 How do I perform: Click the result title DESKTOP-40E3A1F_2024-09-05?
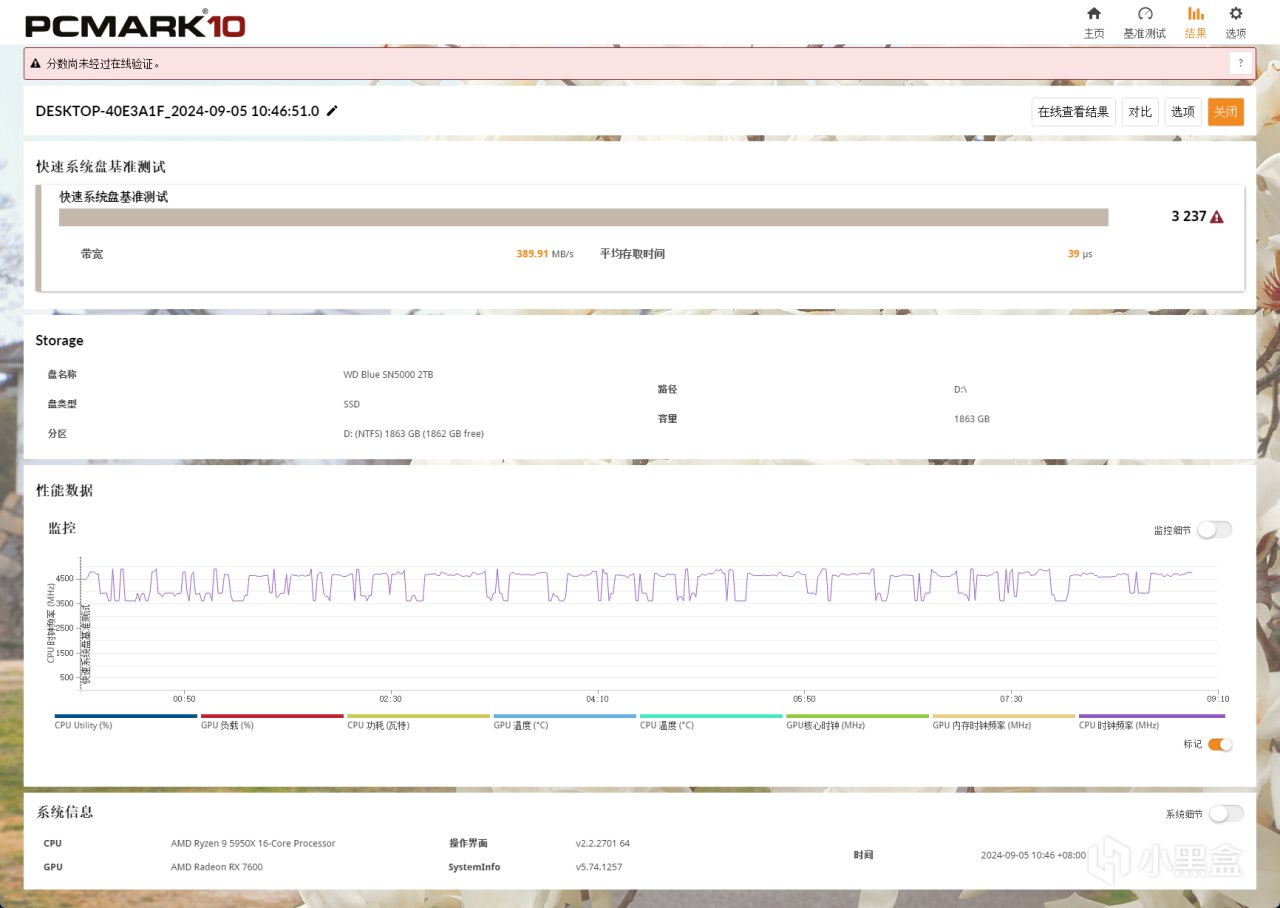click(177, 111)
